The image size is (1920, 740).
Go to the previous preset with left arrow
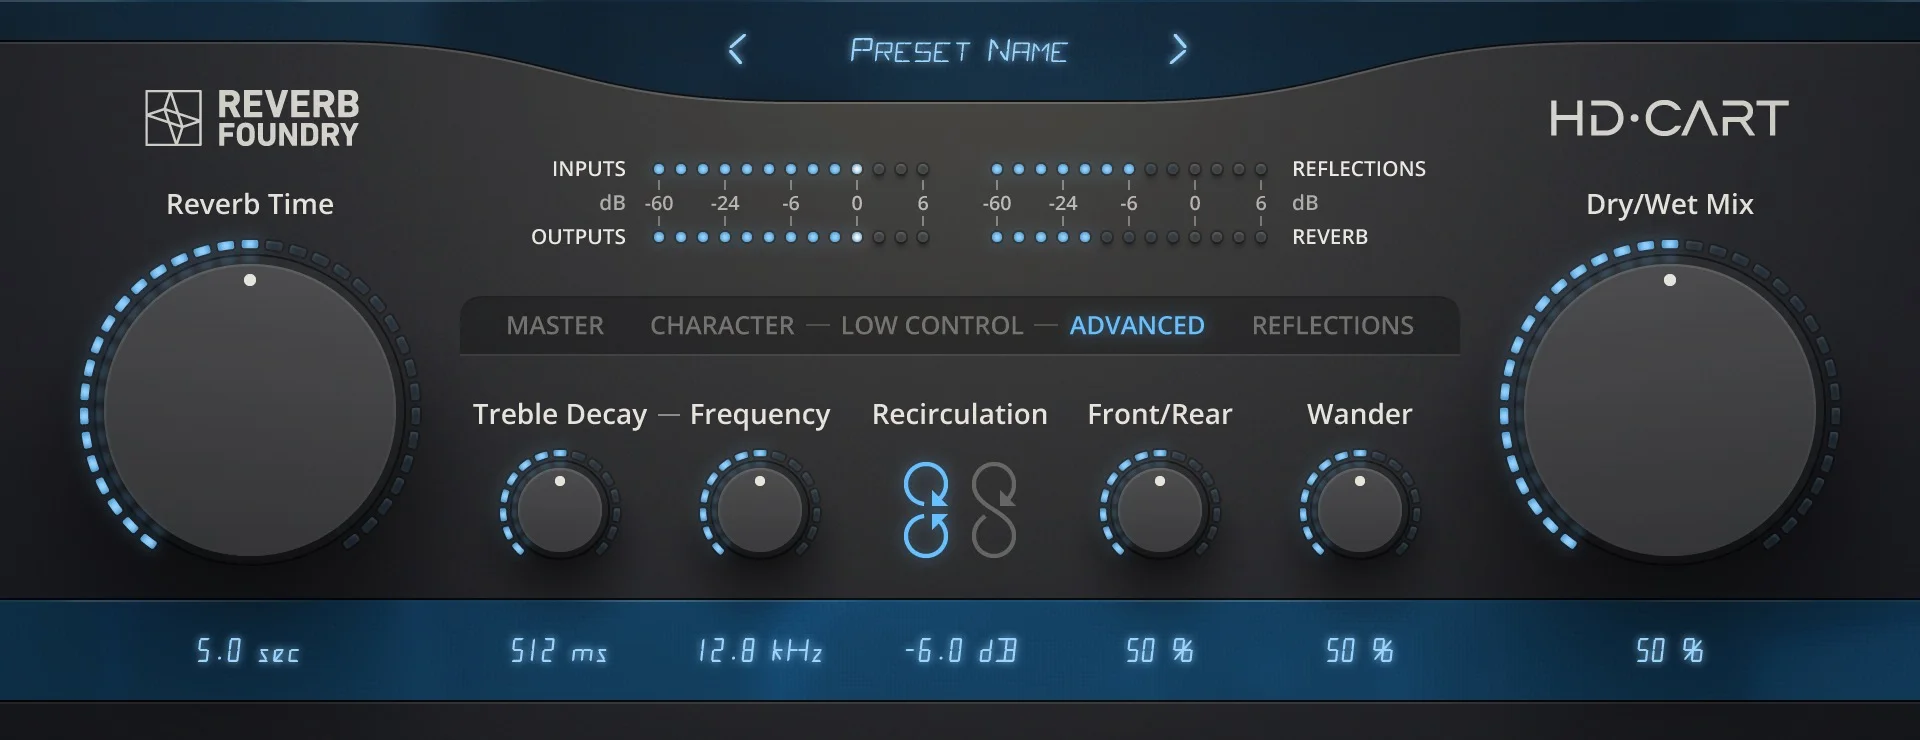tap(737, 49)
